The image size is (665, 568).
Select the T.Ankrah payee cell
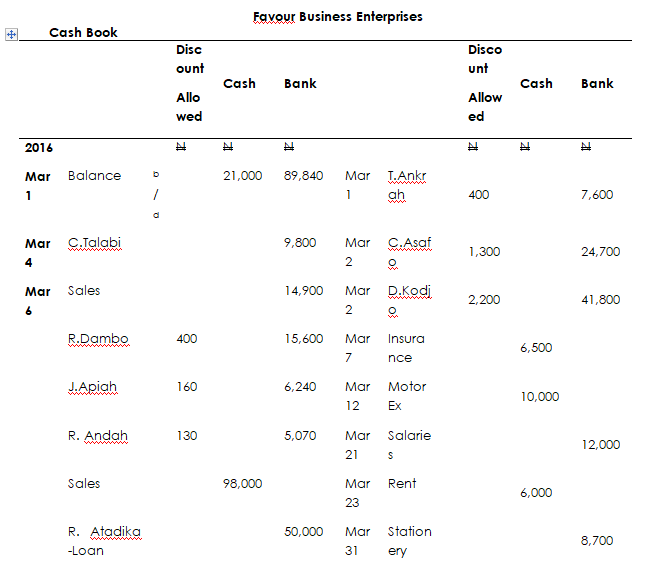coord(408,185)
